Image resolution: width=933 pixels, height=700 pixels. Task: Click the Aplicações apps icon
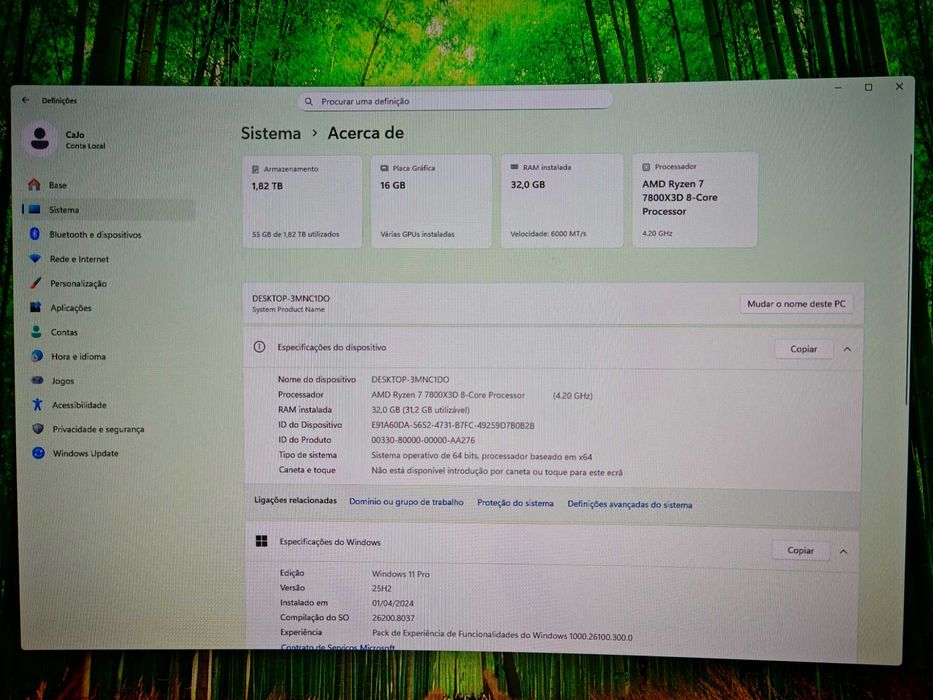pos(36,307)
